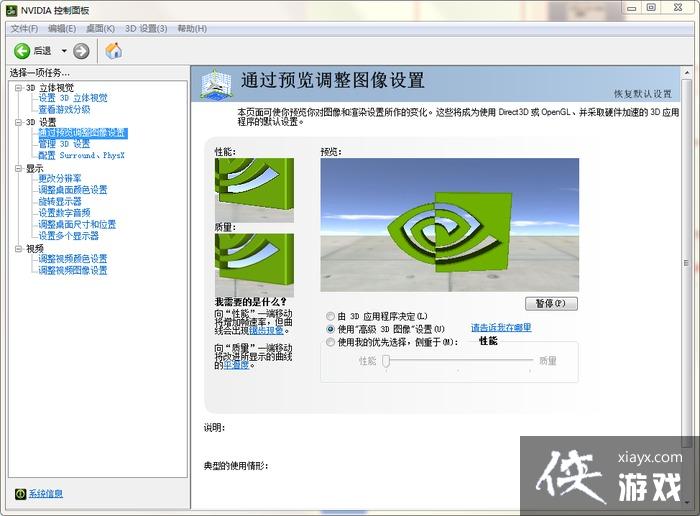The width and height of the screenshot is (700, 516).
Task: Click the system information icon at bottom left
Action: point(20,494)
